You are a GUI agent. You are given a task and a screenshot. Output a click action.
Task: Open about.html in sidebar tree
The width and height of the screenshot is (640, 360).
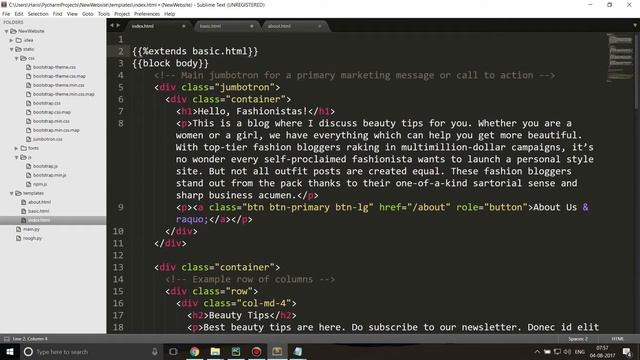39,202
